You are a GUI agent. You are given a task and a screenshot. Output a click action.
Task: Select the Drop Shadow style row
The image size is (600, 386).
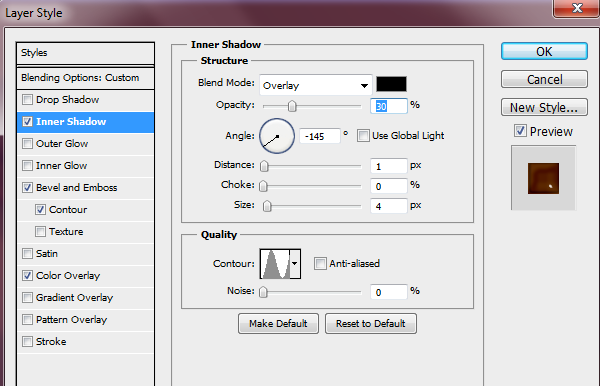click(86, 100)
